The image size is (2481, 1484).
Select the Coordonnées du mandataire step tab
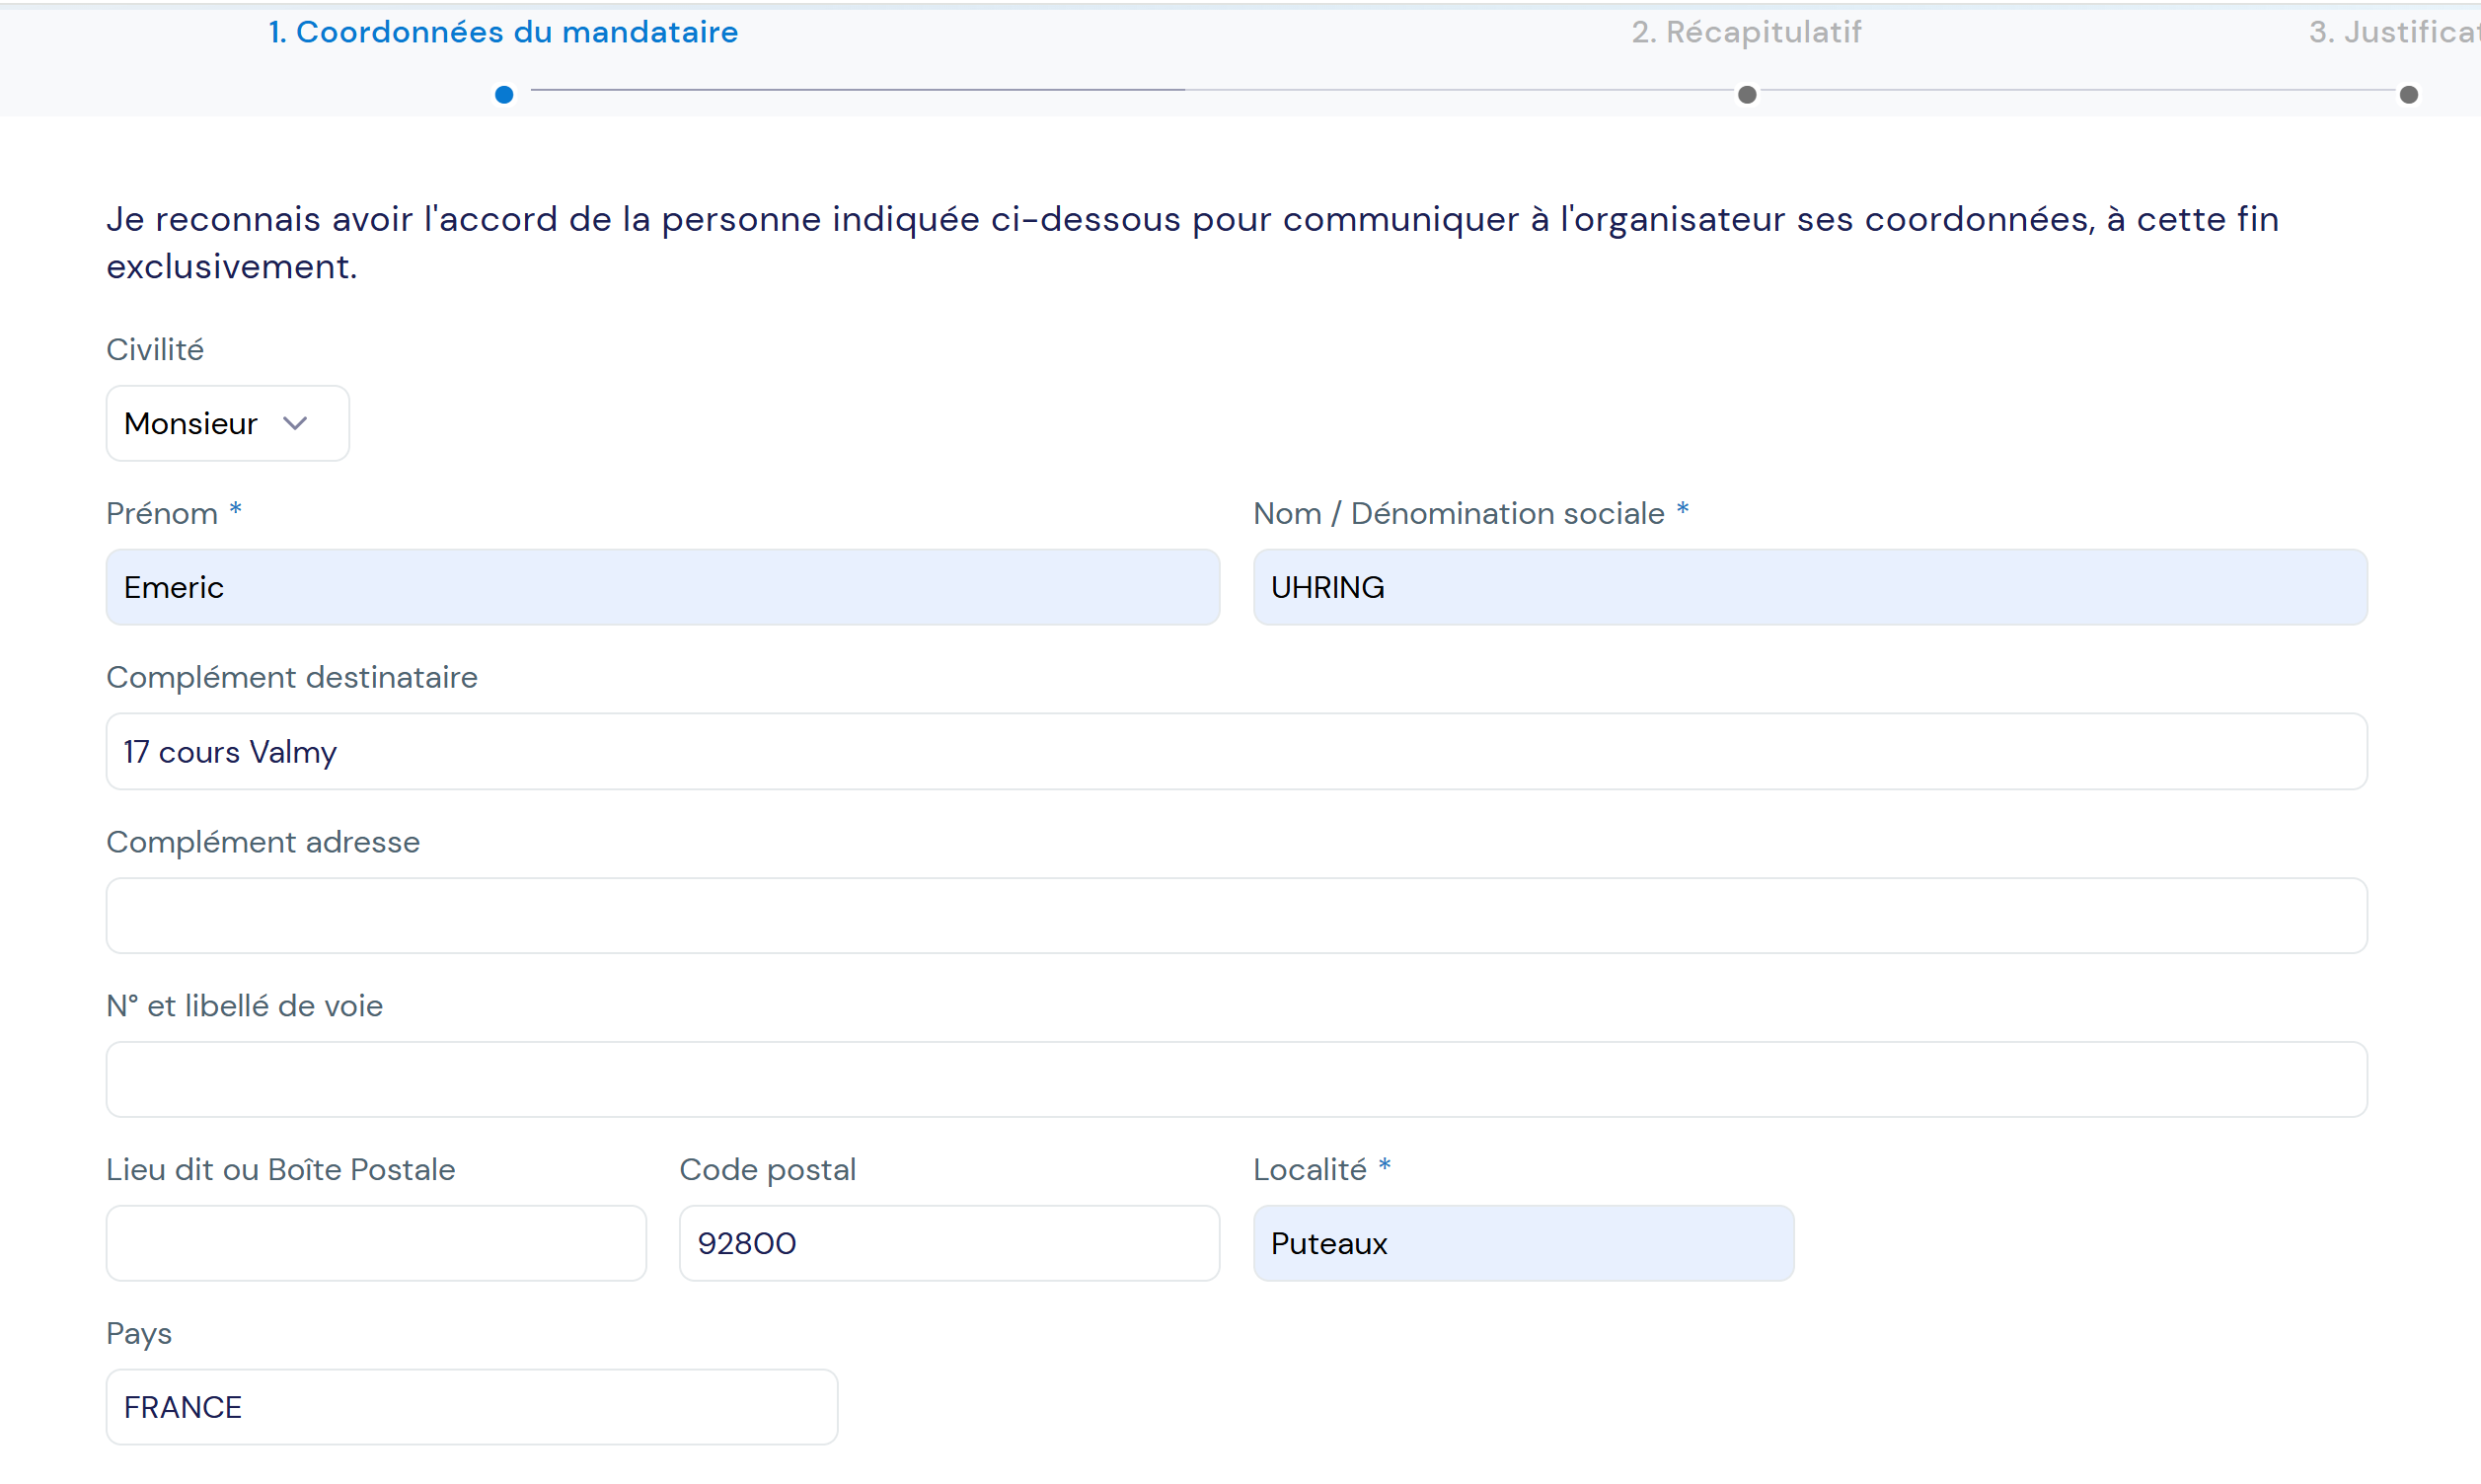(503, 32)
